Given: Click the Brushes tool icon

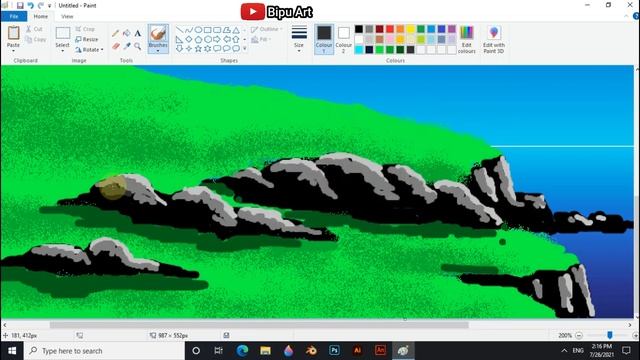Looking at the screenshot, I should click(158, 33).
